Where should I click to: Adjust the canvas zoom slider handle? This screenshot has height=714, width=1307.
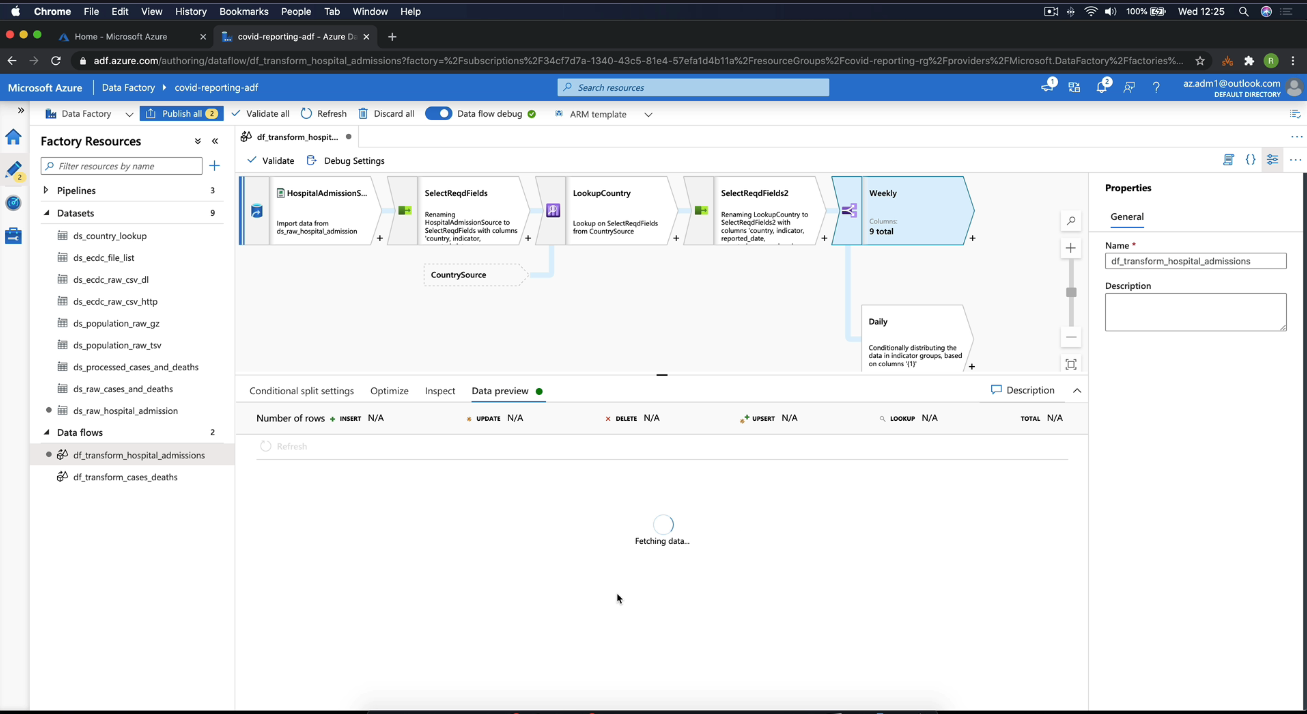[1071, 292]
